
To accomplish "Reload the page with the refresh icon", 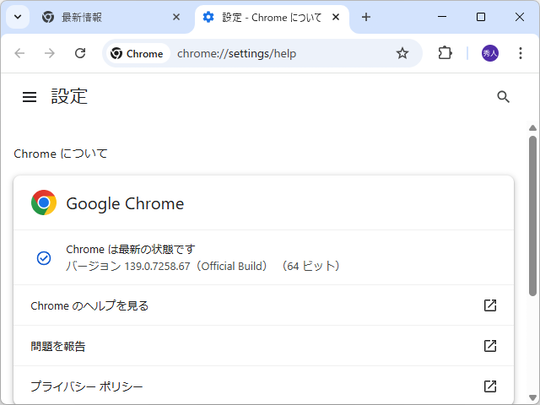I will [x=80, y=53].
